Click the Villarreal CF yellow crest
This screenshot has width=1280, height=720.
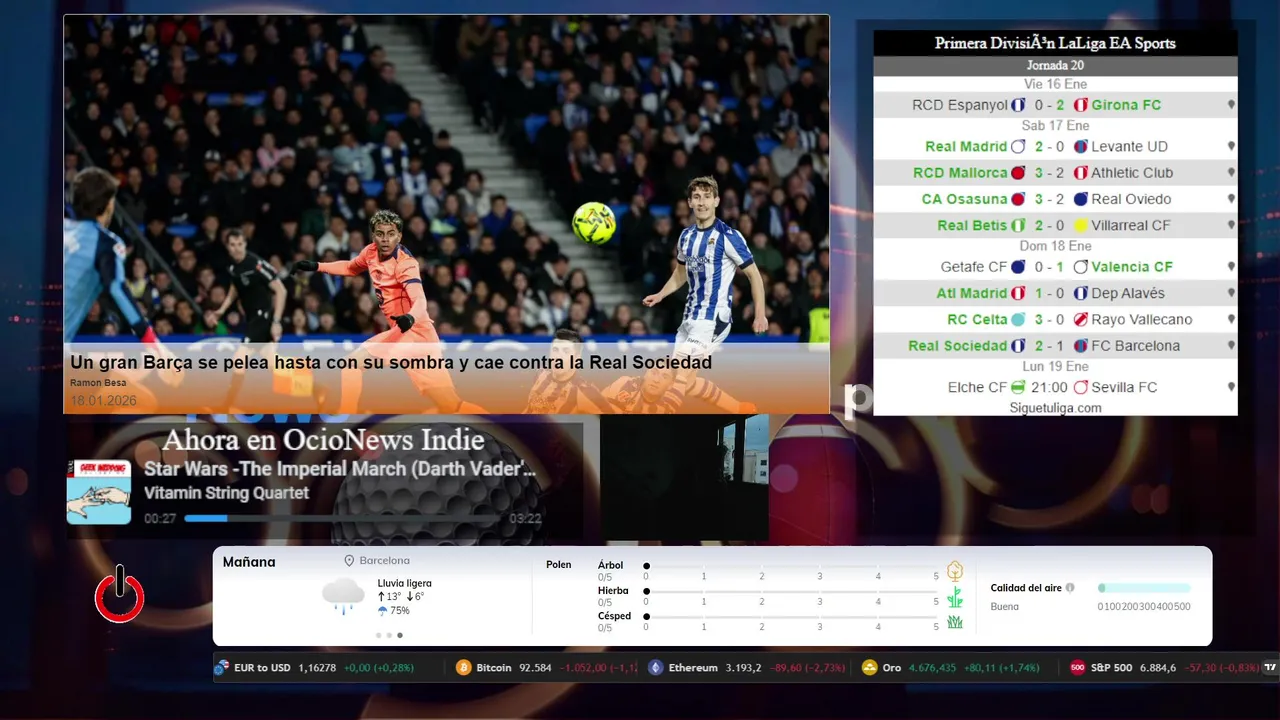pos(1081,226)
